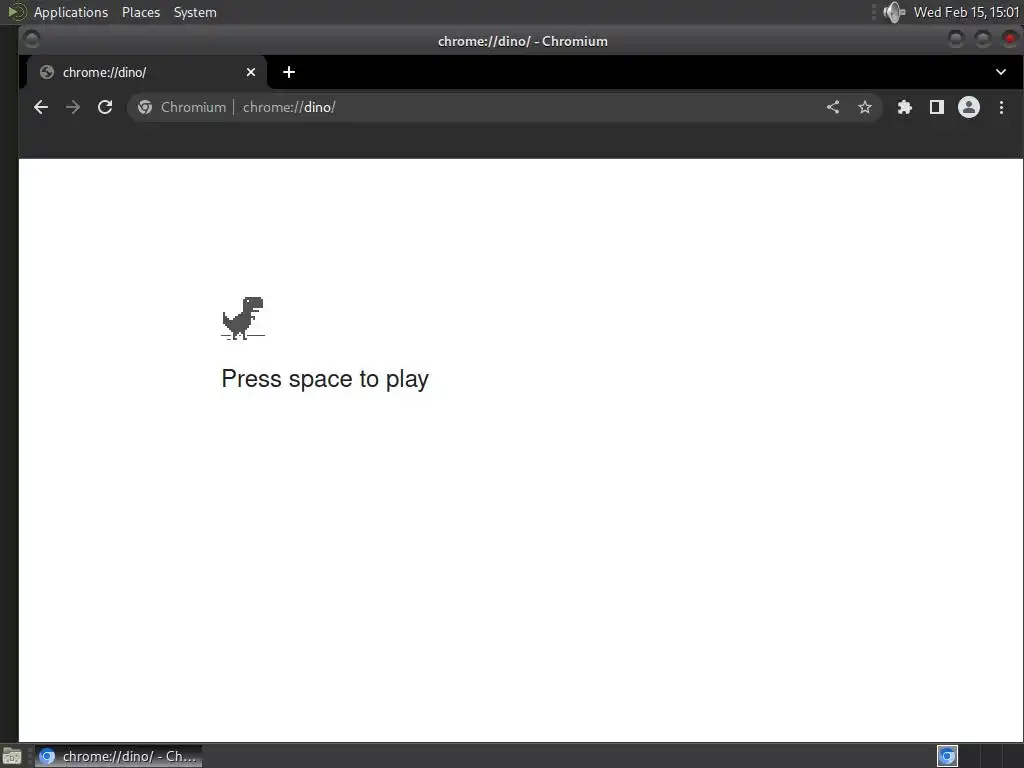
Task: Expand the tab search dropdown arrow
Action: click(x=1000, y=72)
